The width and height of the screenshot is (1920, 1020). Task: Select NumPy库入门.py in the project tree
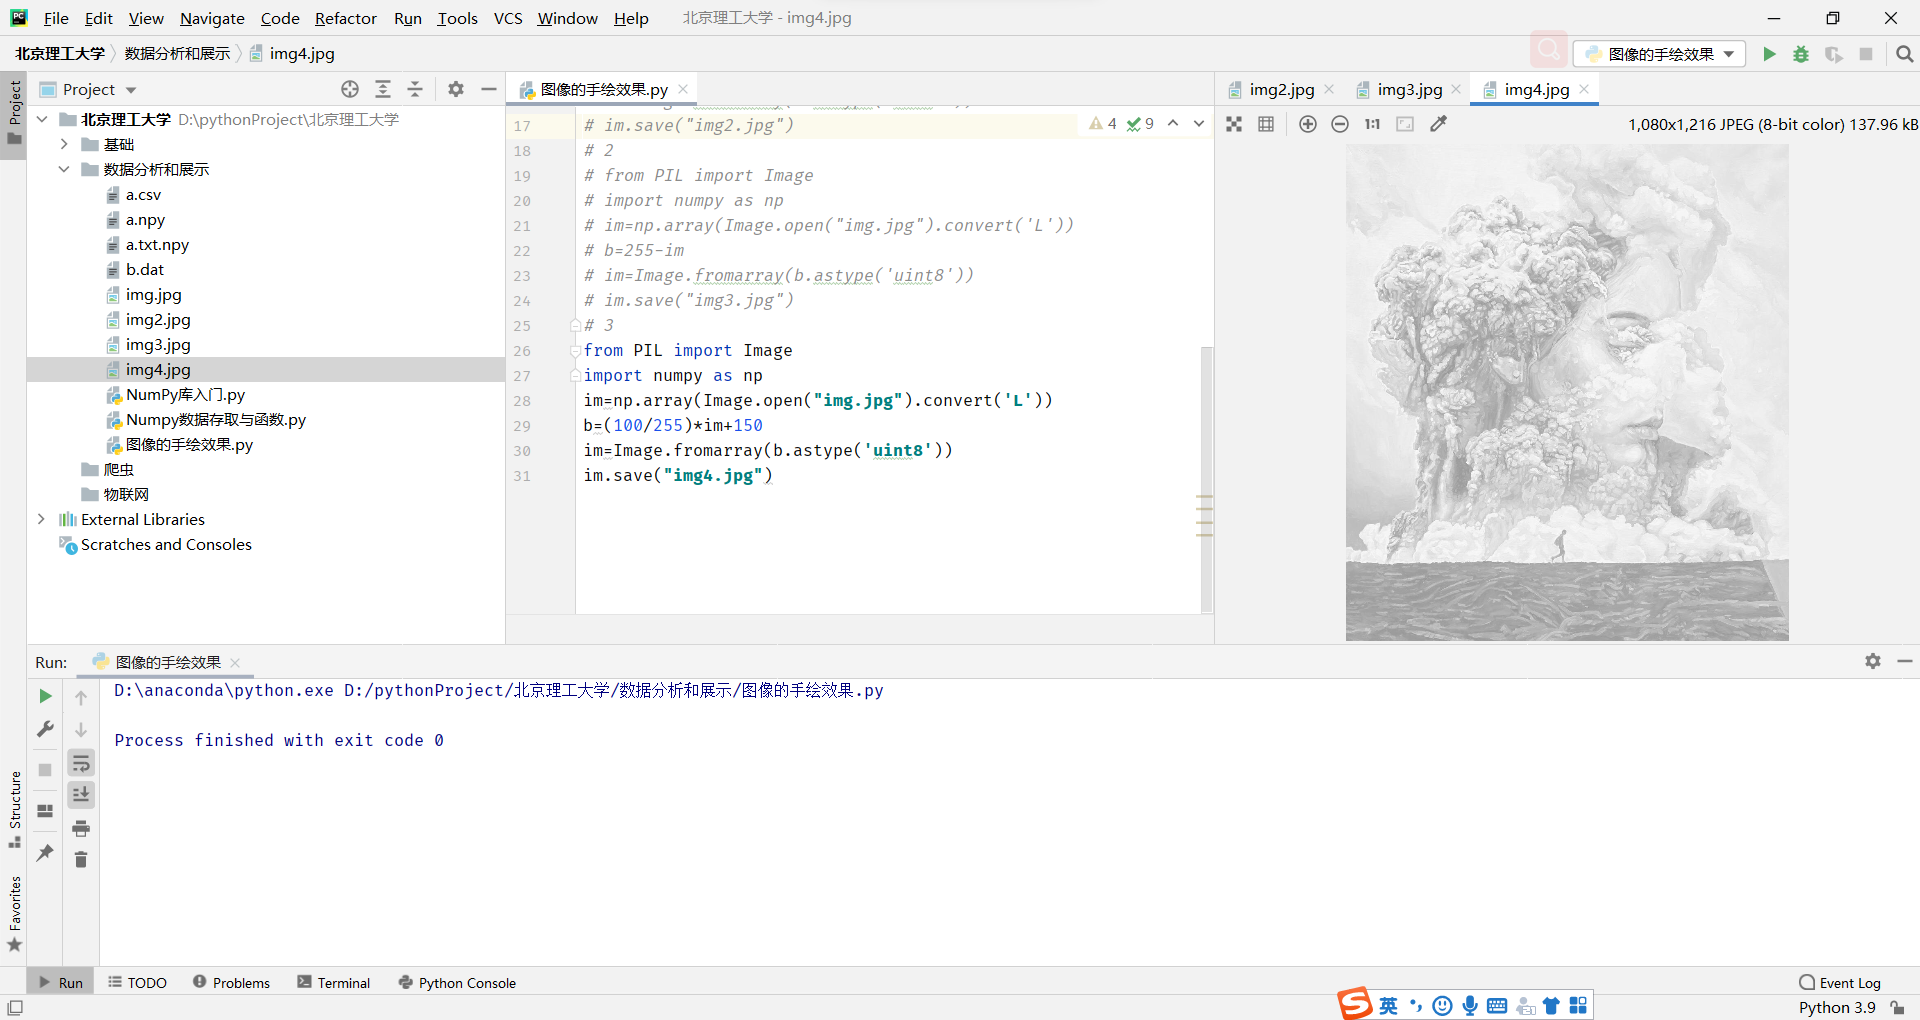click(x=185, y=394)
